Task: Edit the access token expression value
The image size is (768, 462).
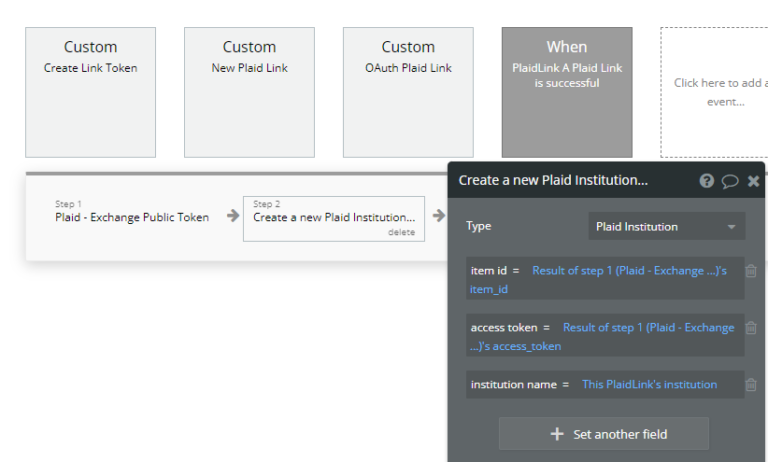Action: click(602, 337)
